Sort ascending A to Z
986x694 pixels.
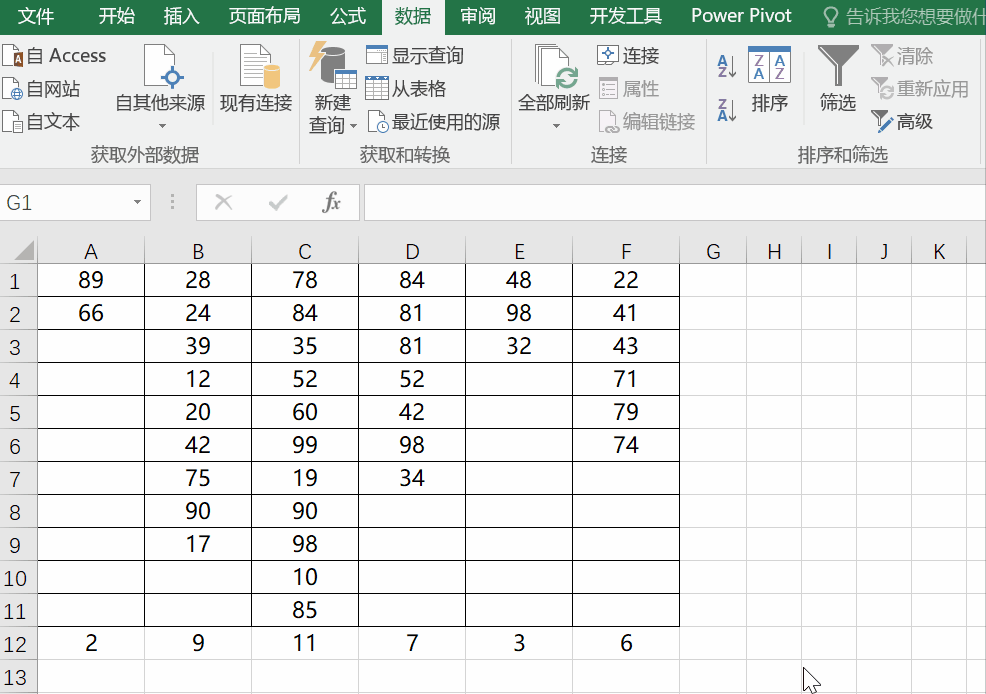pyautogui.click(x=726, y=66)
